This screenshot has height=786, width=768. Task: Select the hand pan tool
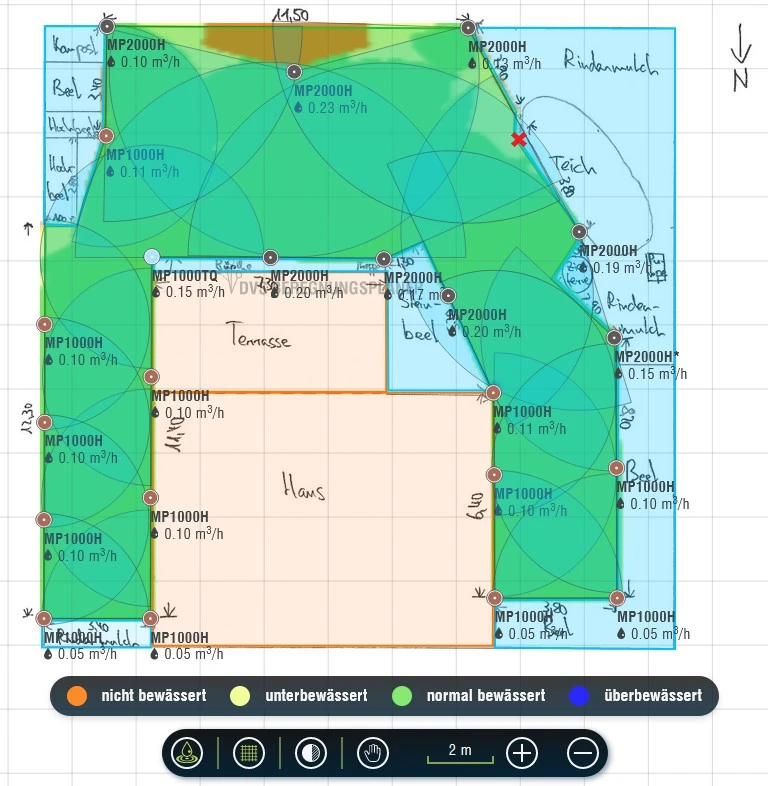tap(374, 753)
